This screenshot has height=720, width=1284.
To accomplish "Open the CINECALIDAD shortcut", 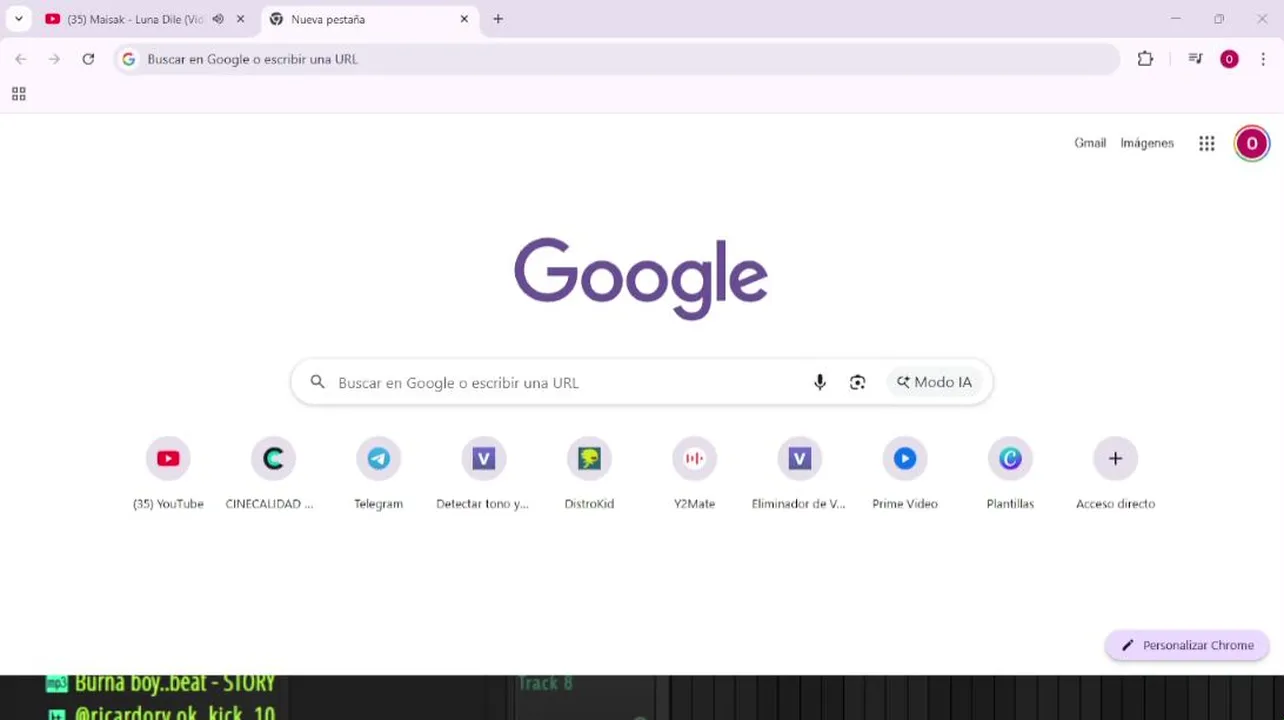I will pyautogui.click(x=273, y=473).
